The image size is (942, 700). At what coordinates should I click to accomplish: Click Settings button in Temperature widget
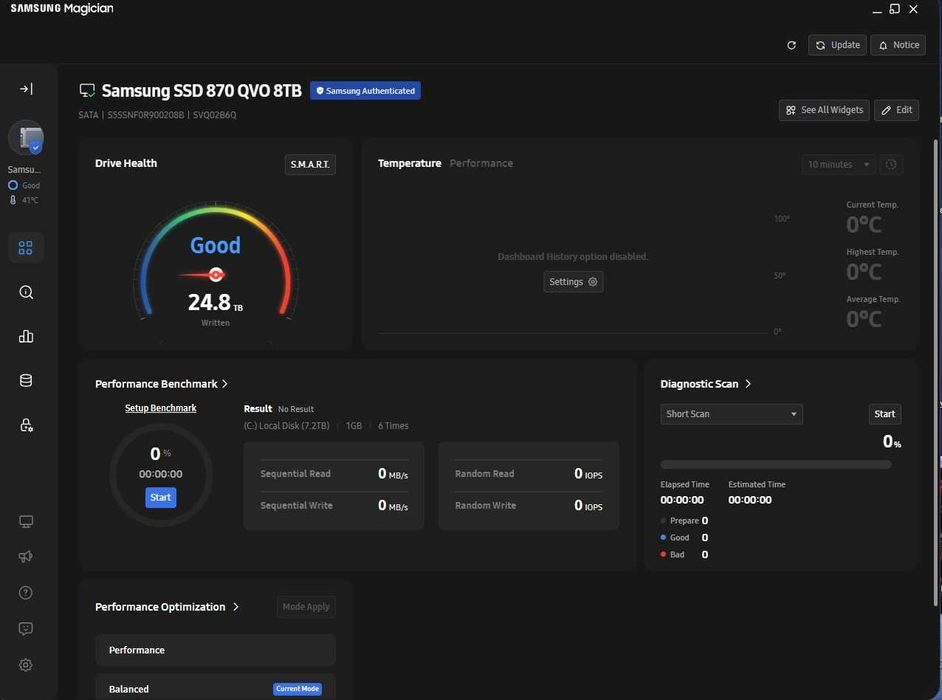point(573,282)
